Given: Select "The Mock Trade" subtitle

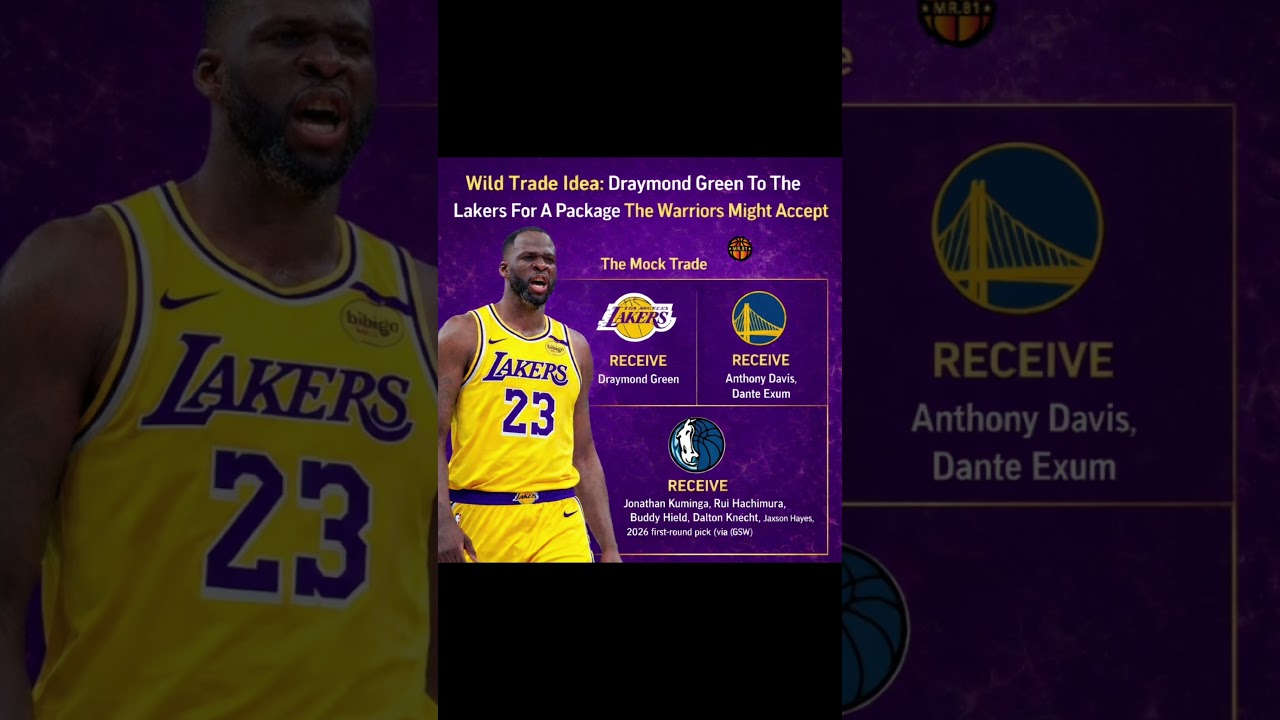Looking at the screenshot, I should [x=653, y=264].
